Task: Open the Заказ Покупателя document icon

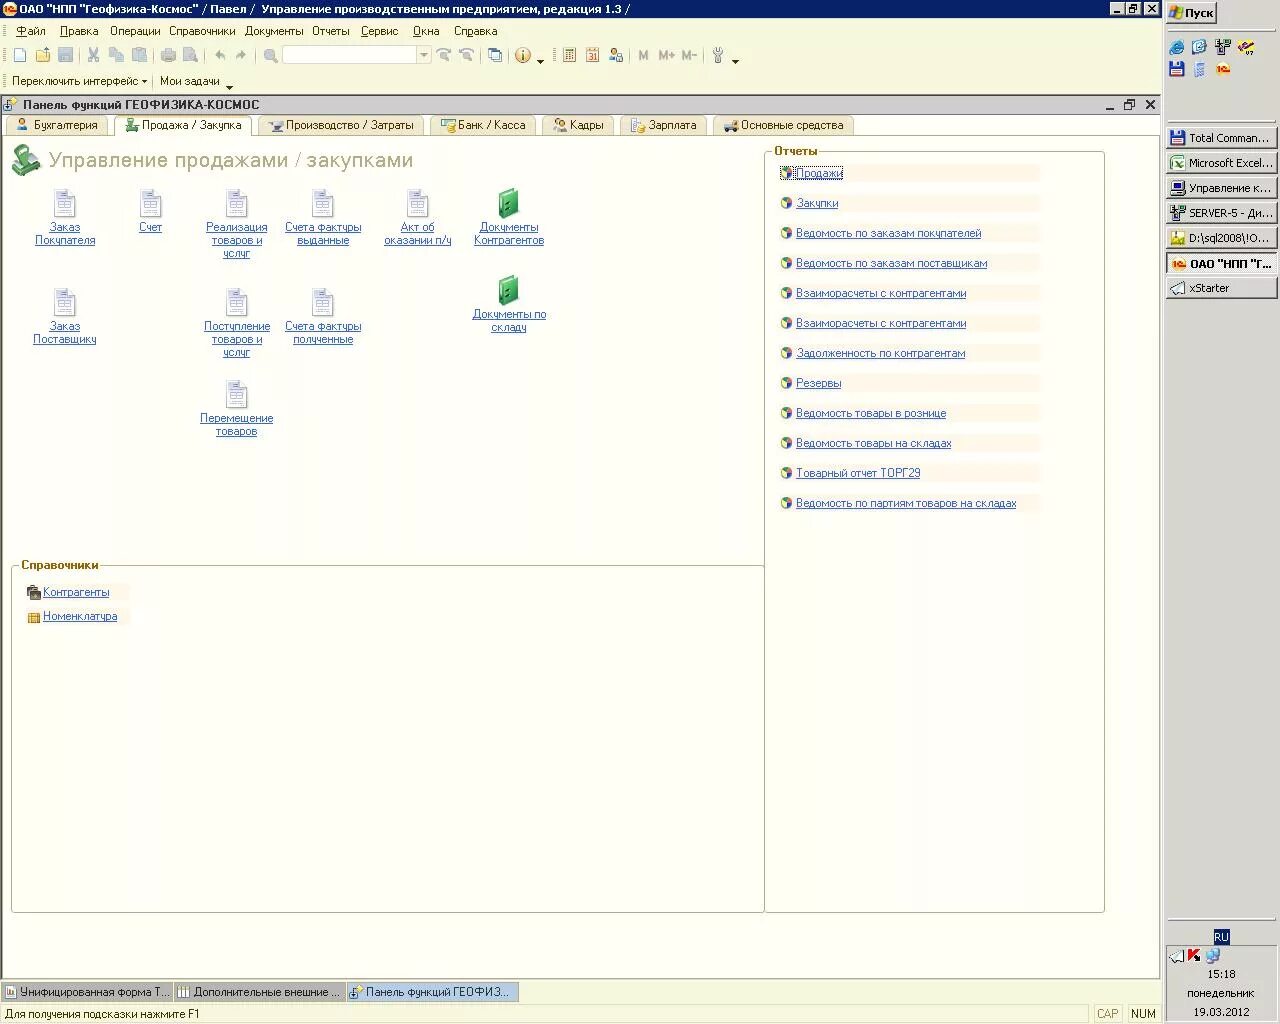Action: point(64,204)
